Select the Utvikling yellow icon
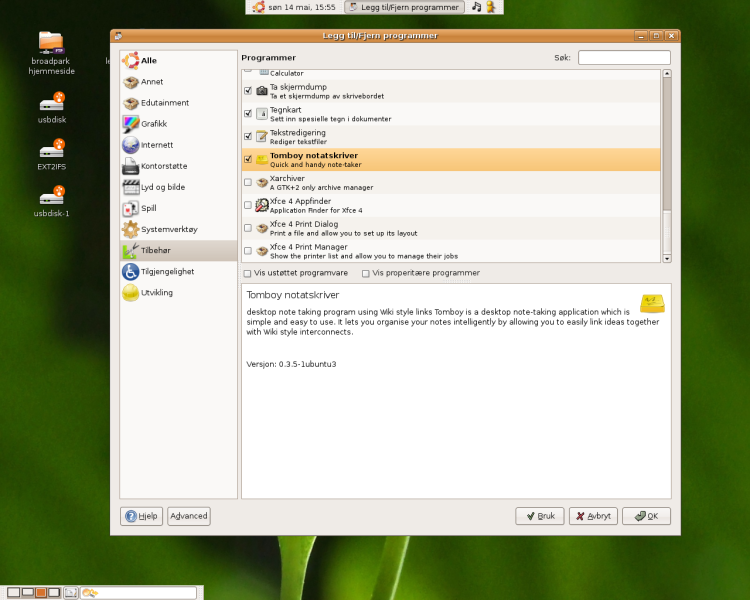The image size is (750, 600). tap(131, 293)
